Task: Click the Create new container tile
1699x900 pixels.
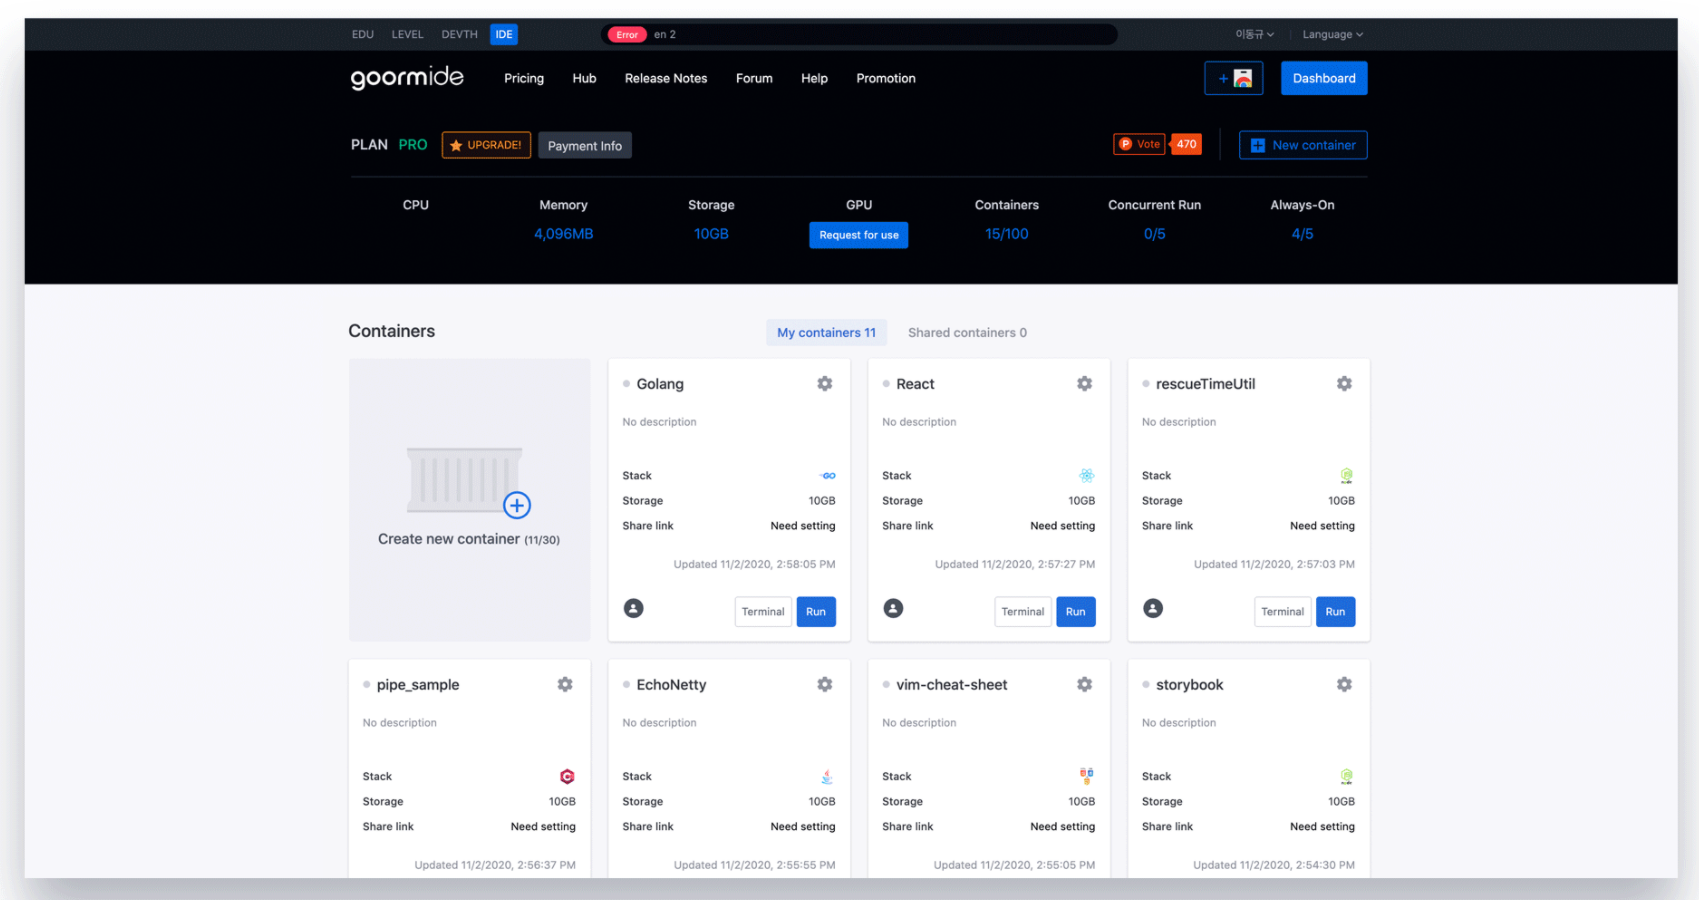Action: pos(469,500)
